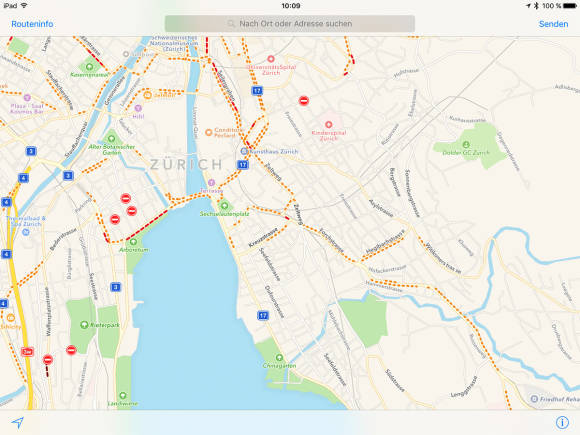The width and height of the screenshot is (580, 435).
Task: Select the Sechseläutenplatz park marker
Action: pyautogui.click(x=224, y=205)
